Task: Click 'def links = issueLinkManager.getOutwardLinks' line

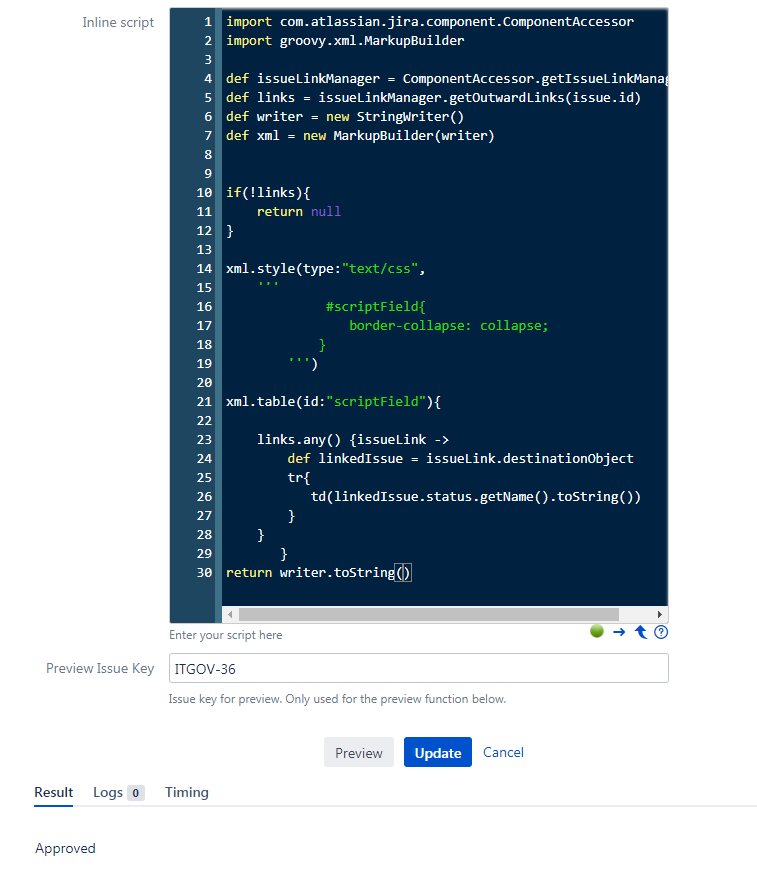Action: [x=433, y=98]
